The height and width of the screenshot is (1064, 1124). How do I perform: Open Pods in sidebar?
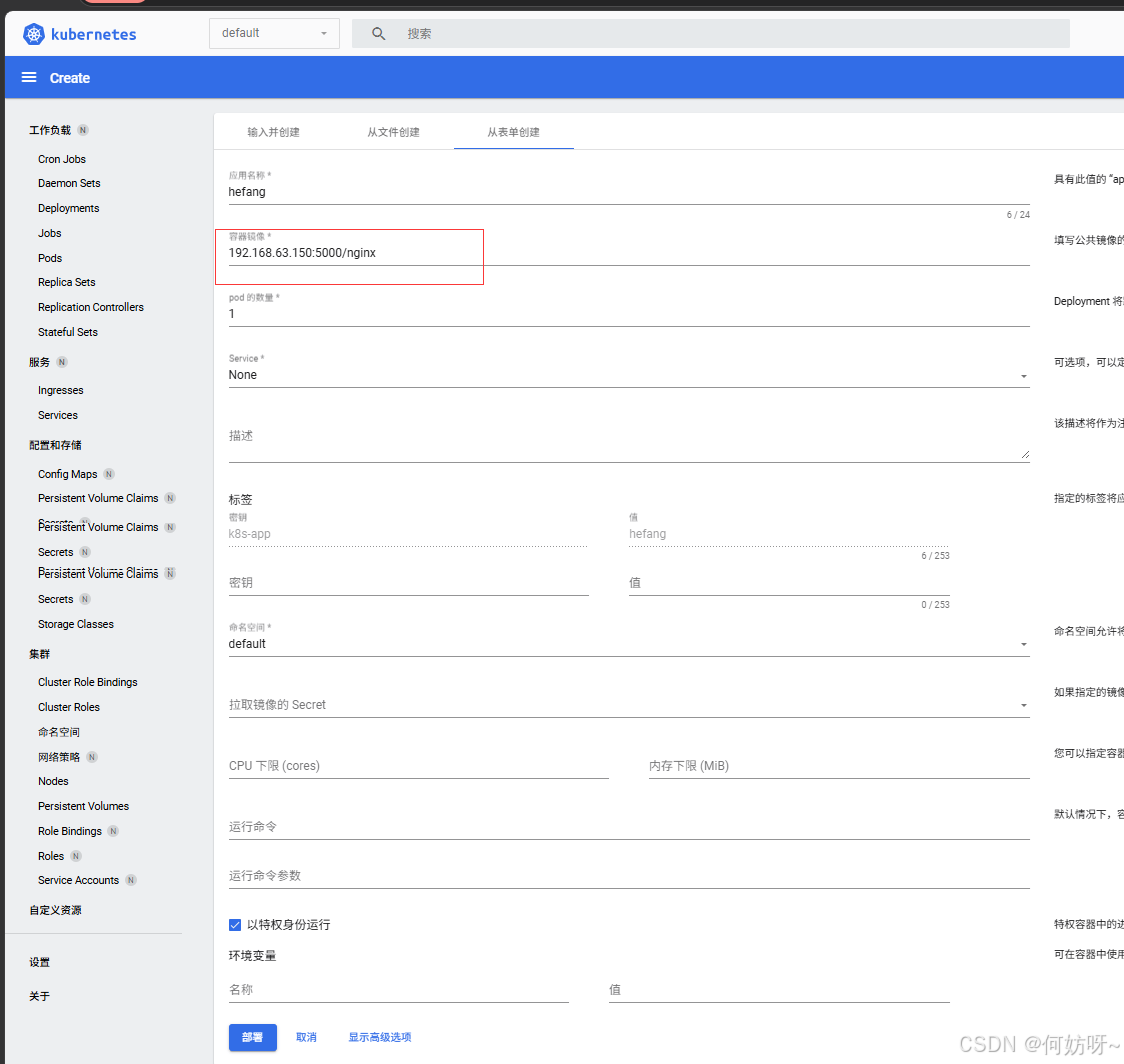click(50, 258)
